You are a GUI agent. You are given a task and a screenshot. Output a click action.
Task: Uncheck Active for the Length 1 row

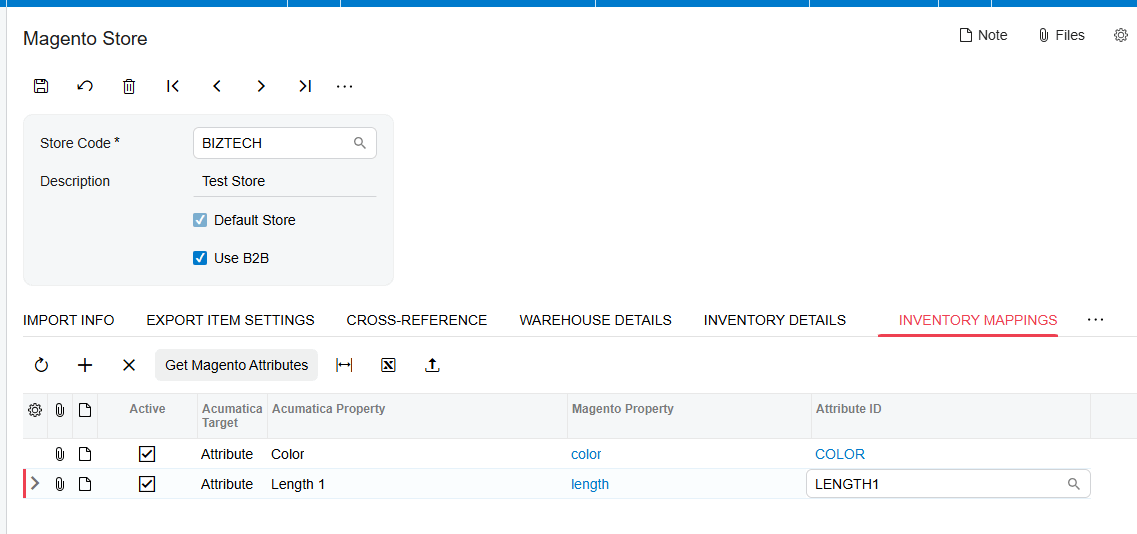tap(147, 484)
